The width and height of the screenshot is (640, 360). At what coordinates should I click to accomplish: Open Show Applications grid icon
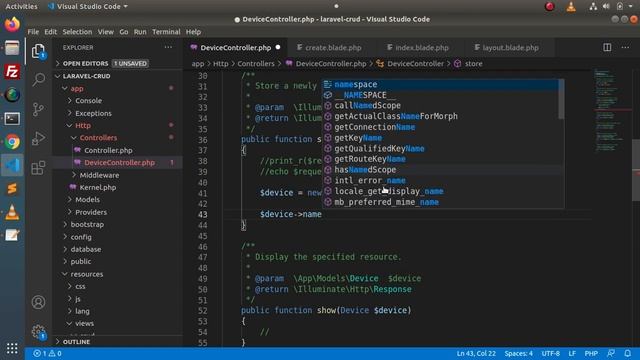[x=12, y=348]
